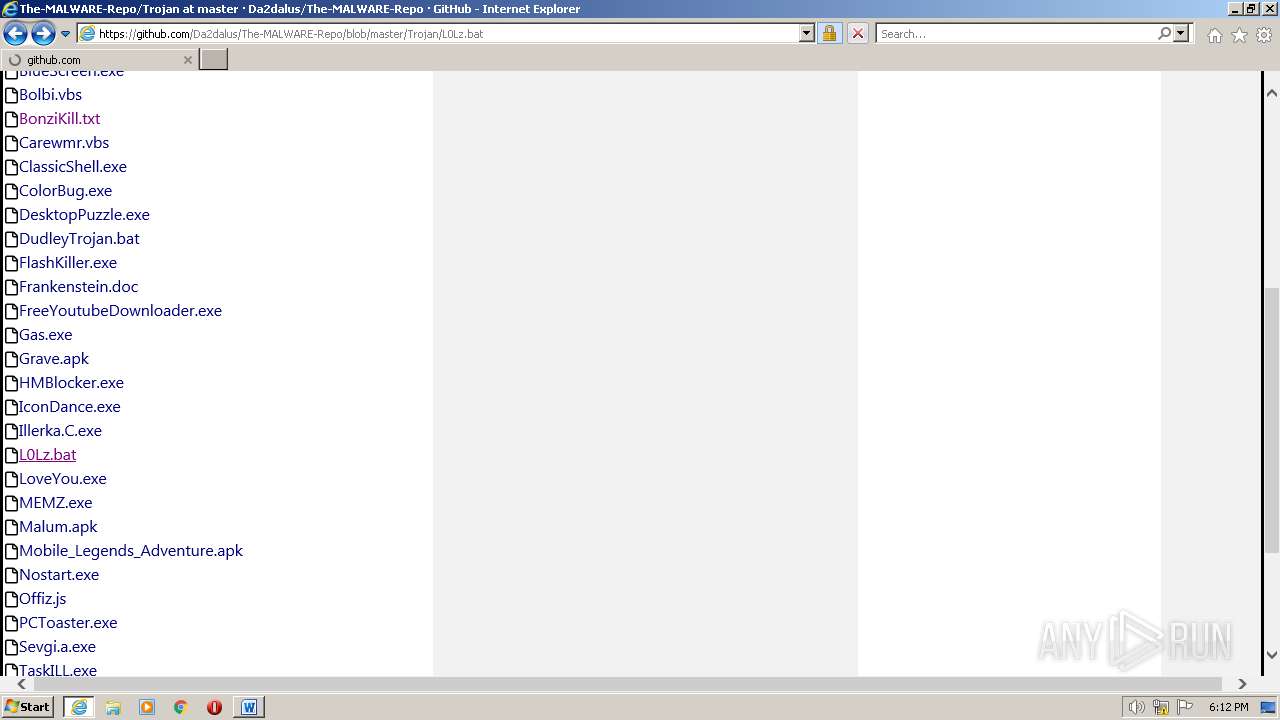Open DudleyTrojan.bat file link
The image size is (1280, 720).
coord(79,239)
